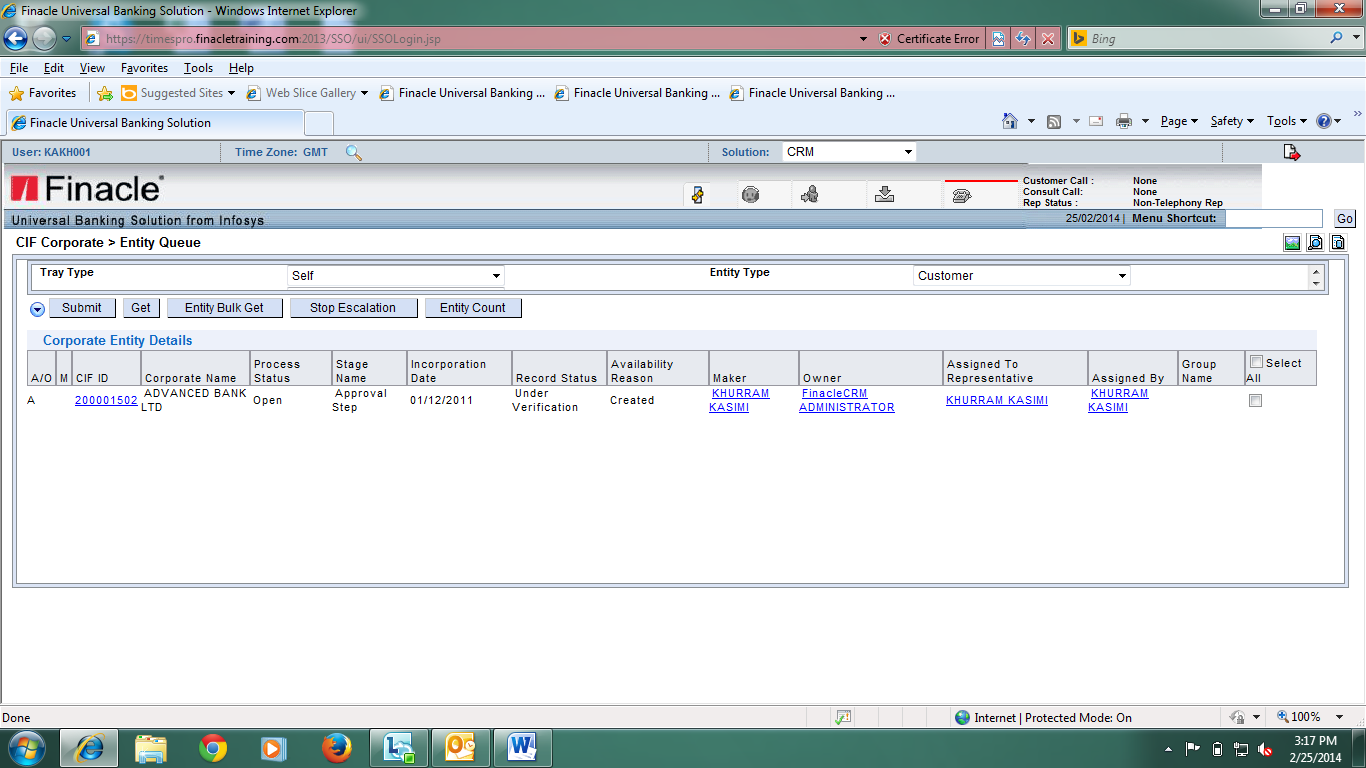
Task: Check the entity row selection checkbox
Action: point(1255,400)
